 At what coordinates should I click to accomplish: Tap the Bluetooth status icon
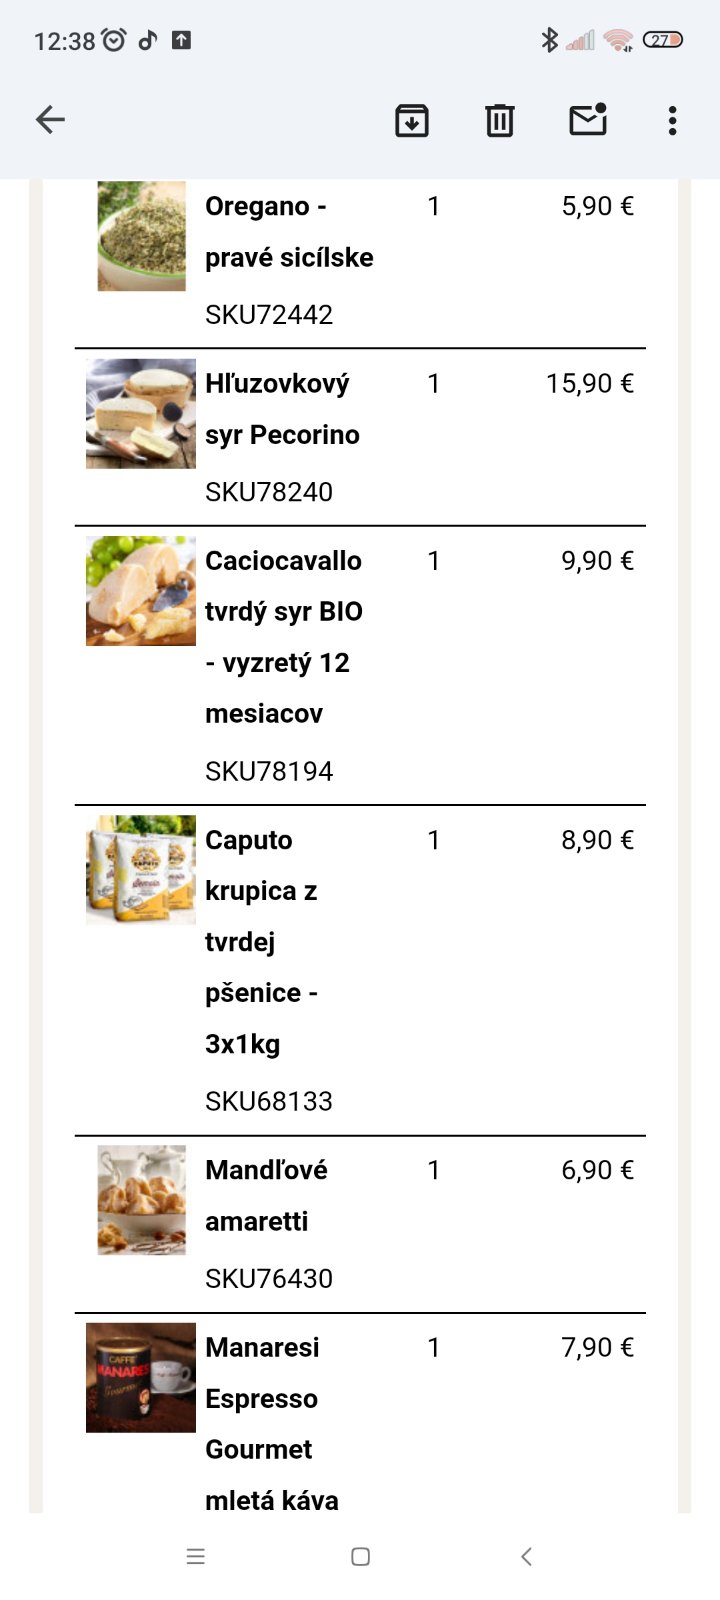click(x=548, y=40)
